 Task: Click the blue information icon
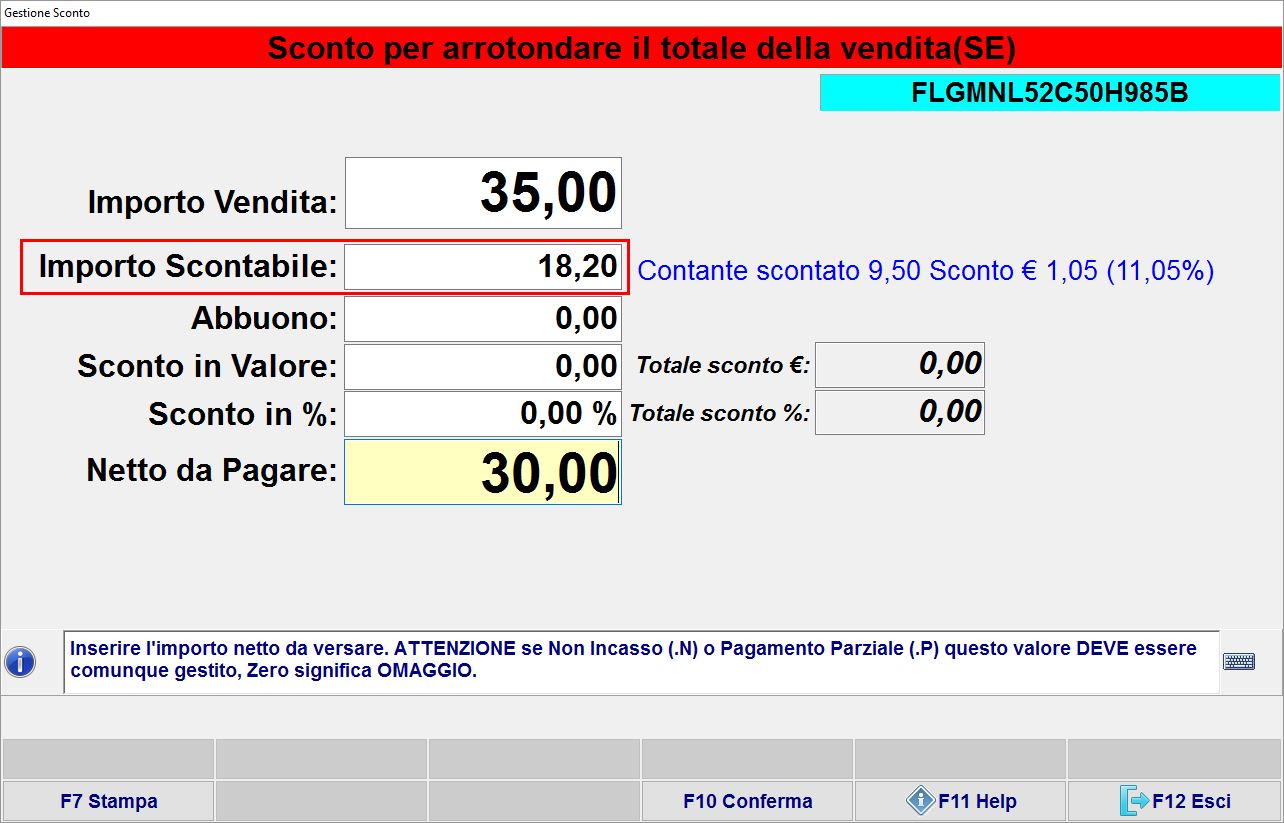(20, 662)
